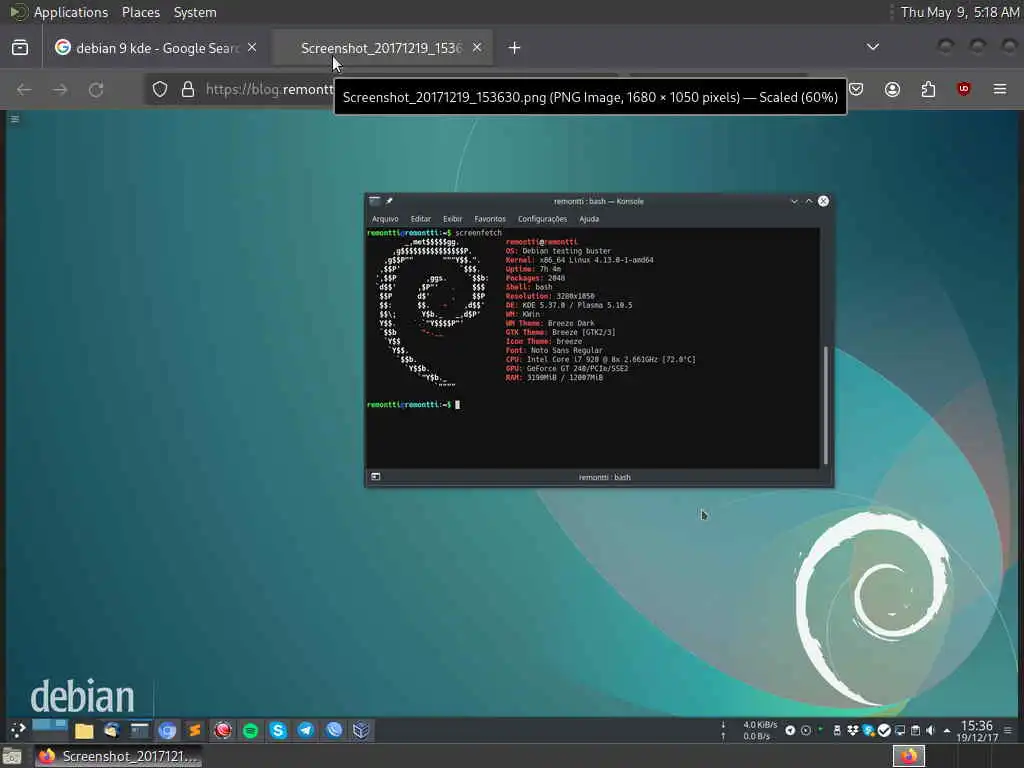1024x768 pixels.
Task: Click the clock showing Thu May 9
Action: [959, 12]
